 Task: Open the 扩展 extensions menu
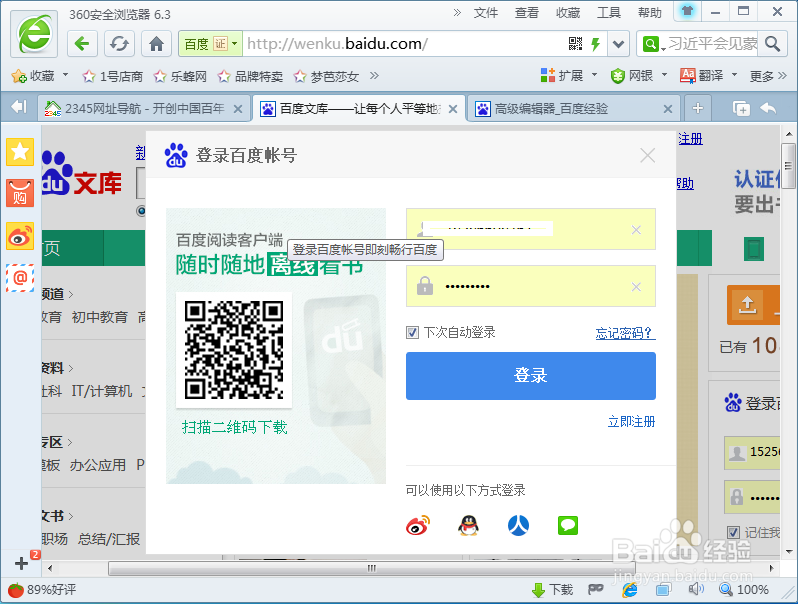tap(568, 76)
